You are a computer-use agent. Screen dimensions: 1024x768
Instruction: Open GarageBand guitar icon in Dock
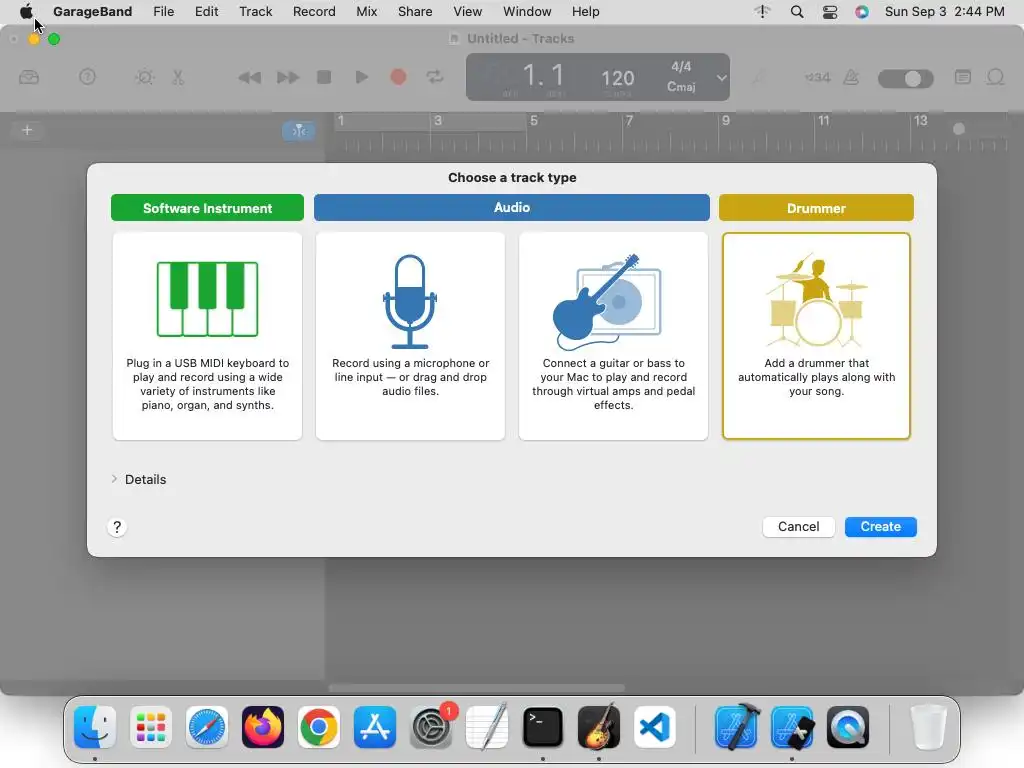click(x=599, y=727)
